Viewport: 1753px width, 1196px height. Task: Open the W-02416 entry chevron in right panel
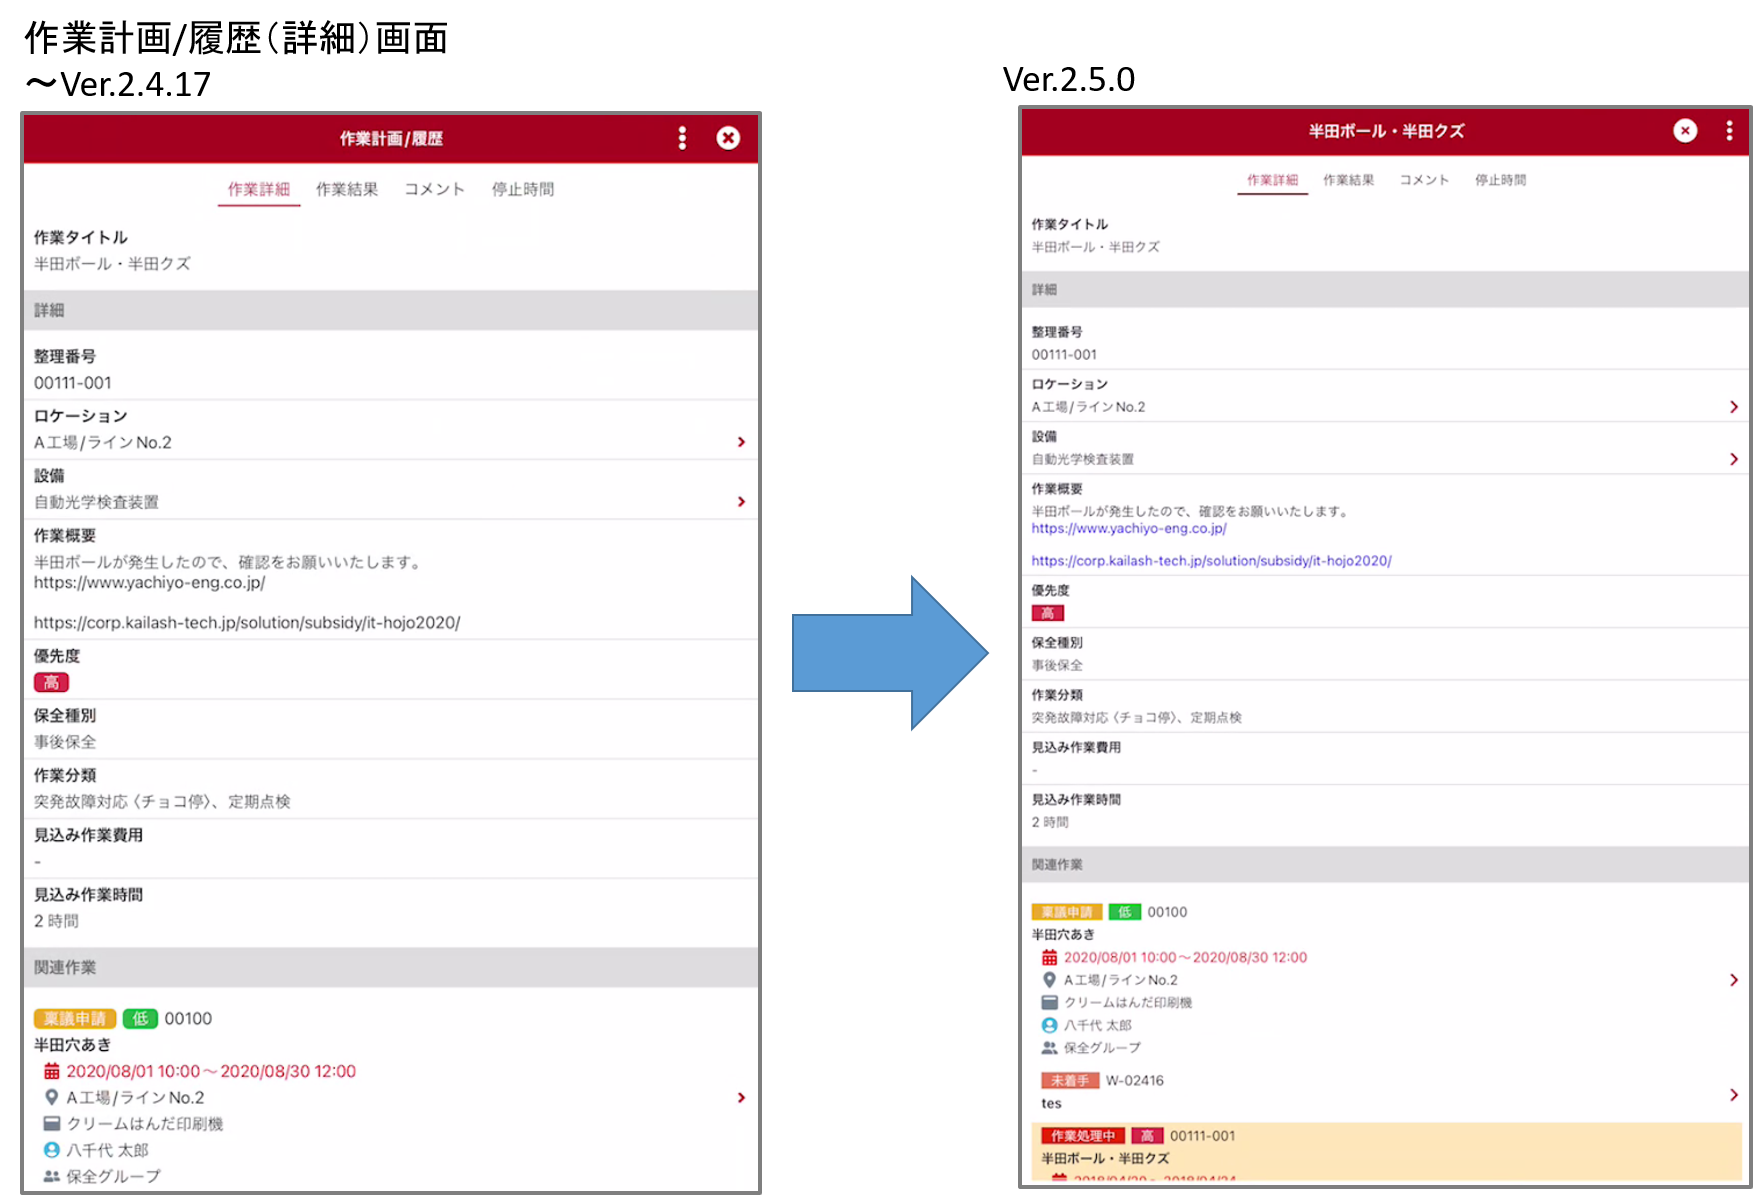(x=1733, y=1095)
